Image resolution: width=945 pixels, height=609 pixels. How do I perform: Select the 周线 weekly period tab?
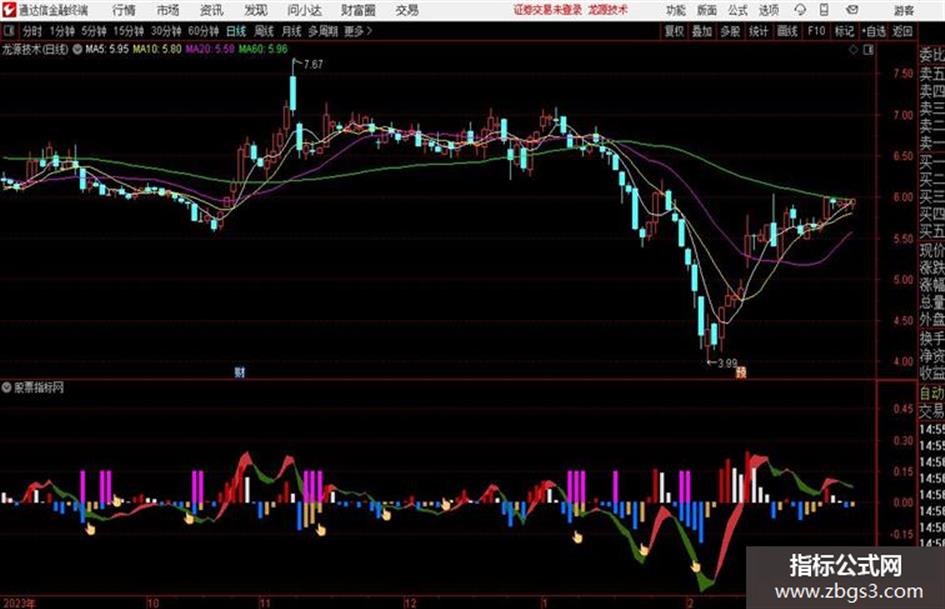tap(264, 31)
